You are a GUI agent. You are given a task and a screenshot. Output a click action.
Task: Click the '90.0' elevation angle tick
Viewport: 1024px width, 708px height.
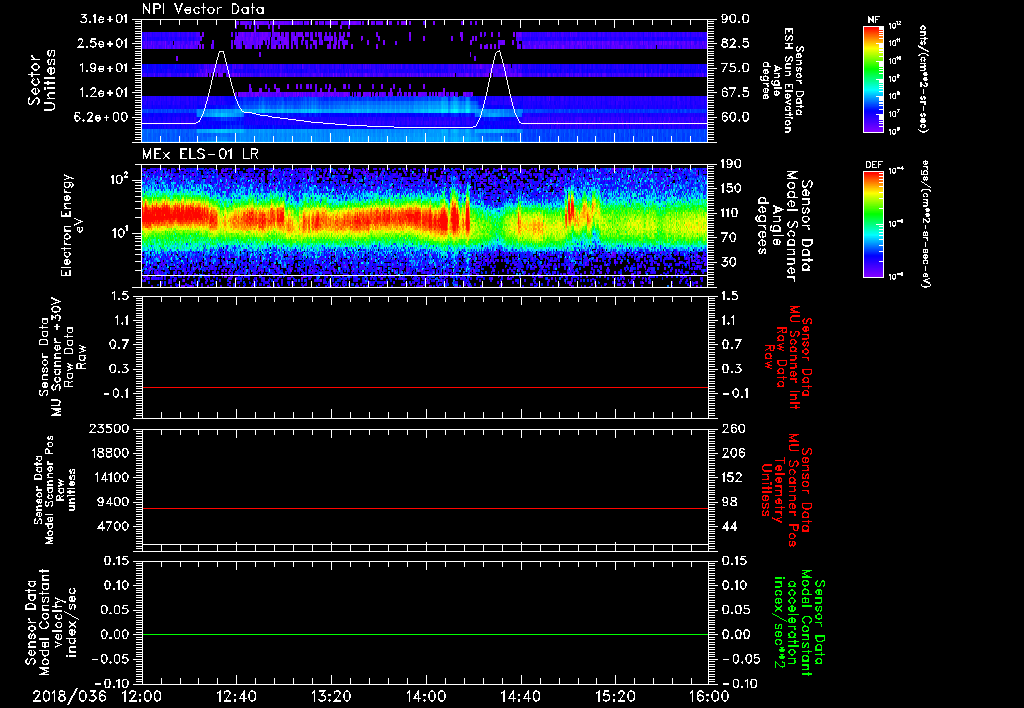coord(735,20)
